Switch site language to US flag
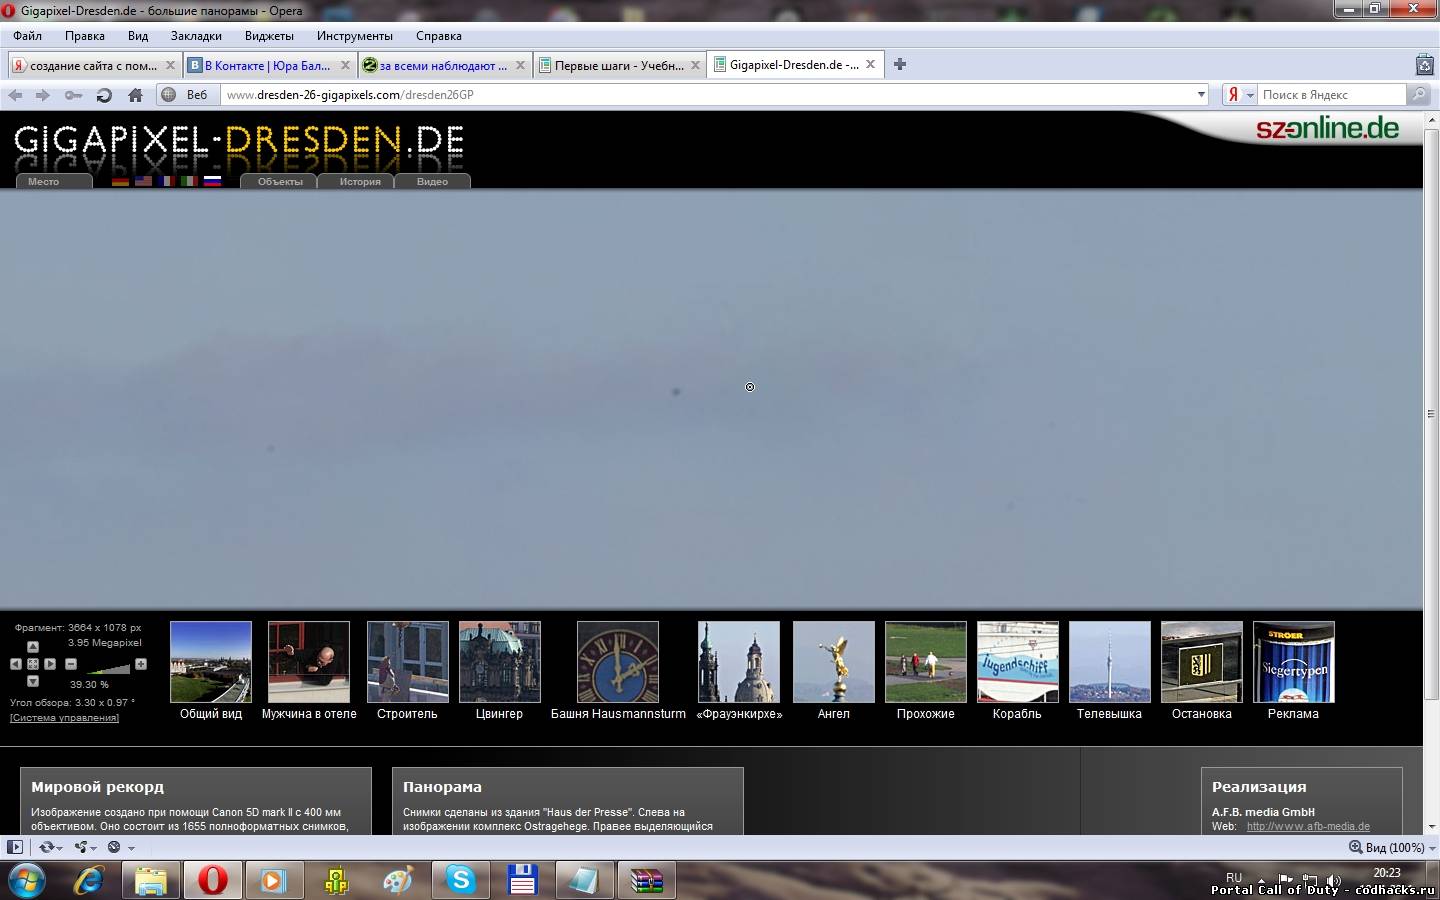Image resolution: width=1440 pixels, height=900 pixels. [x=143, y=181]
